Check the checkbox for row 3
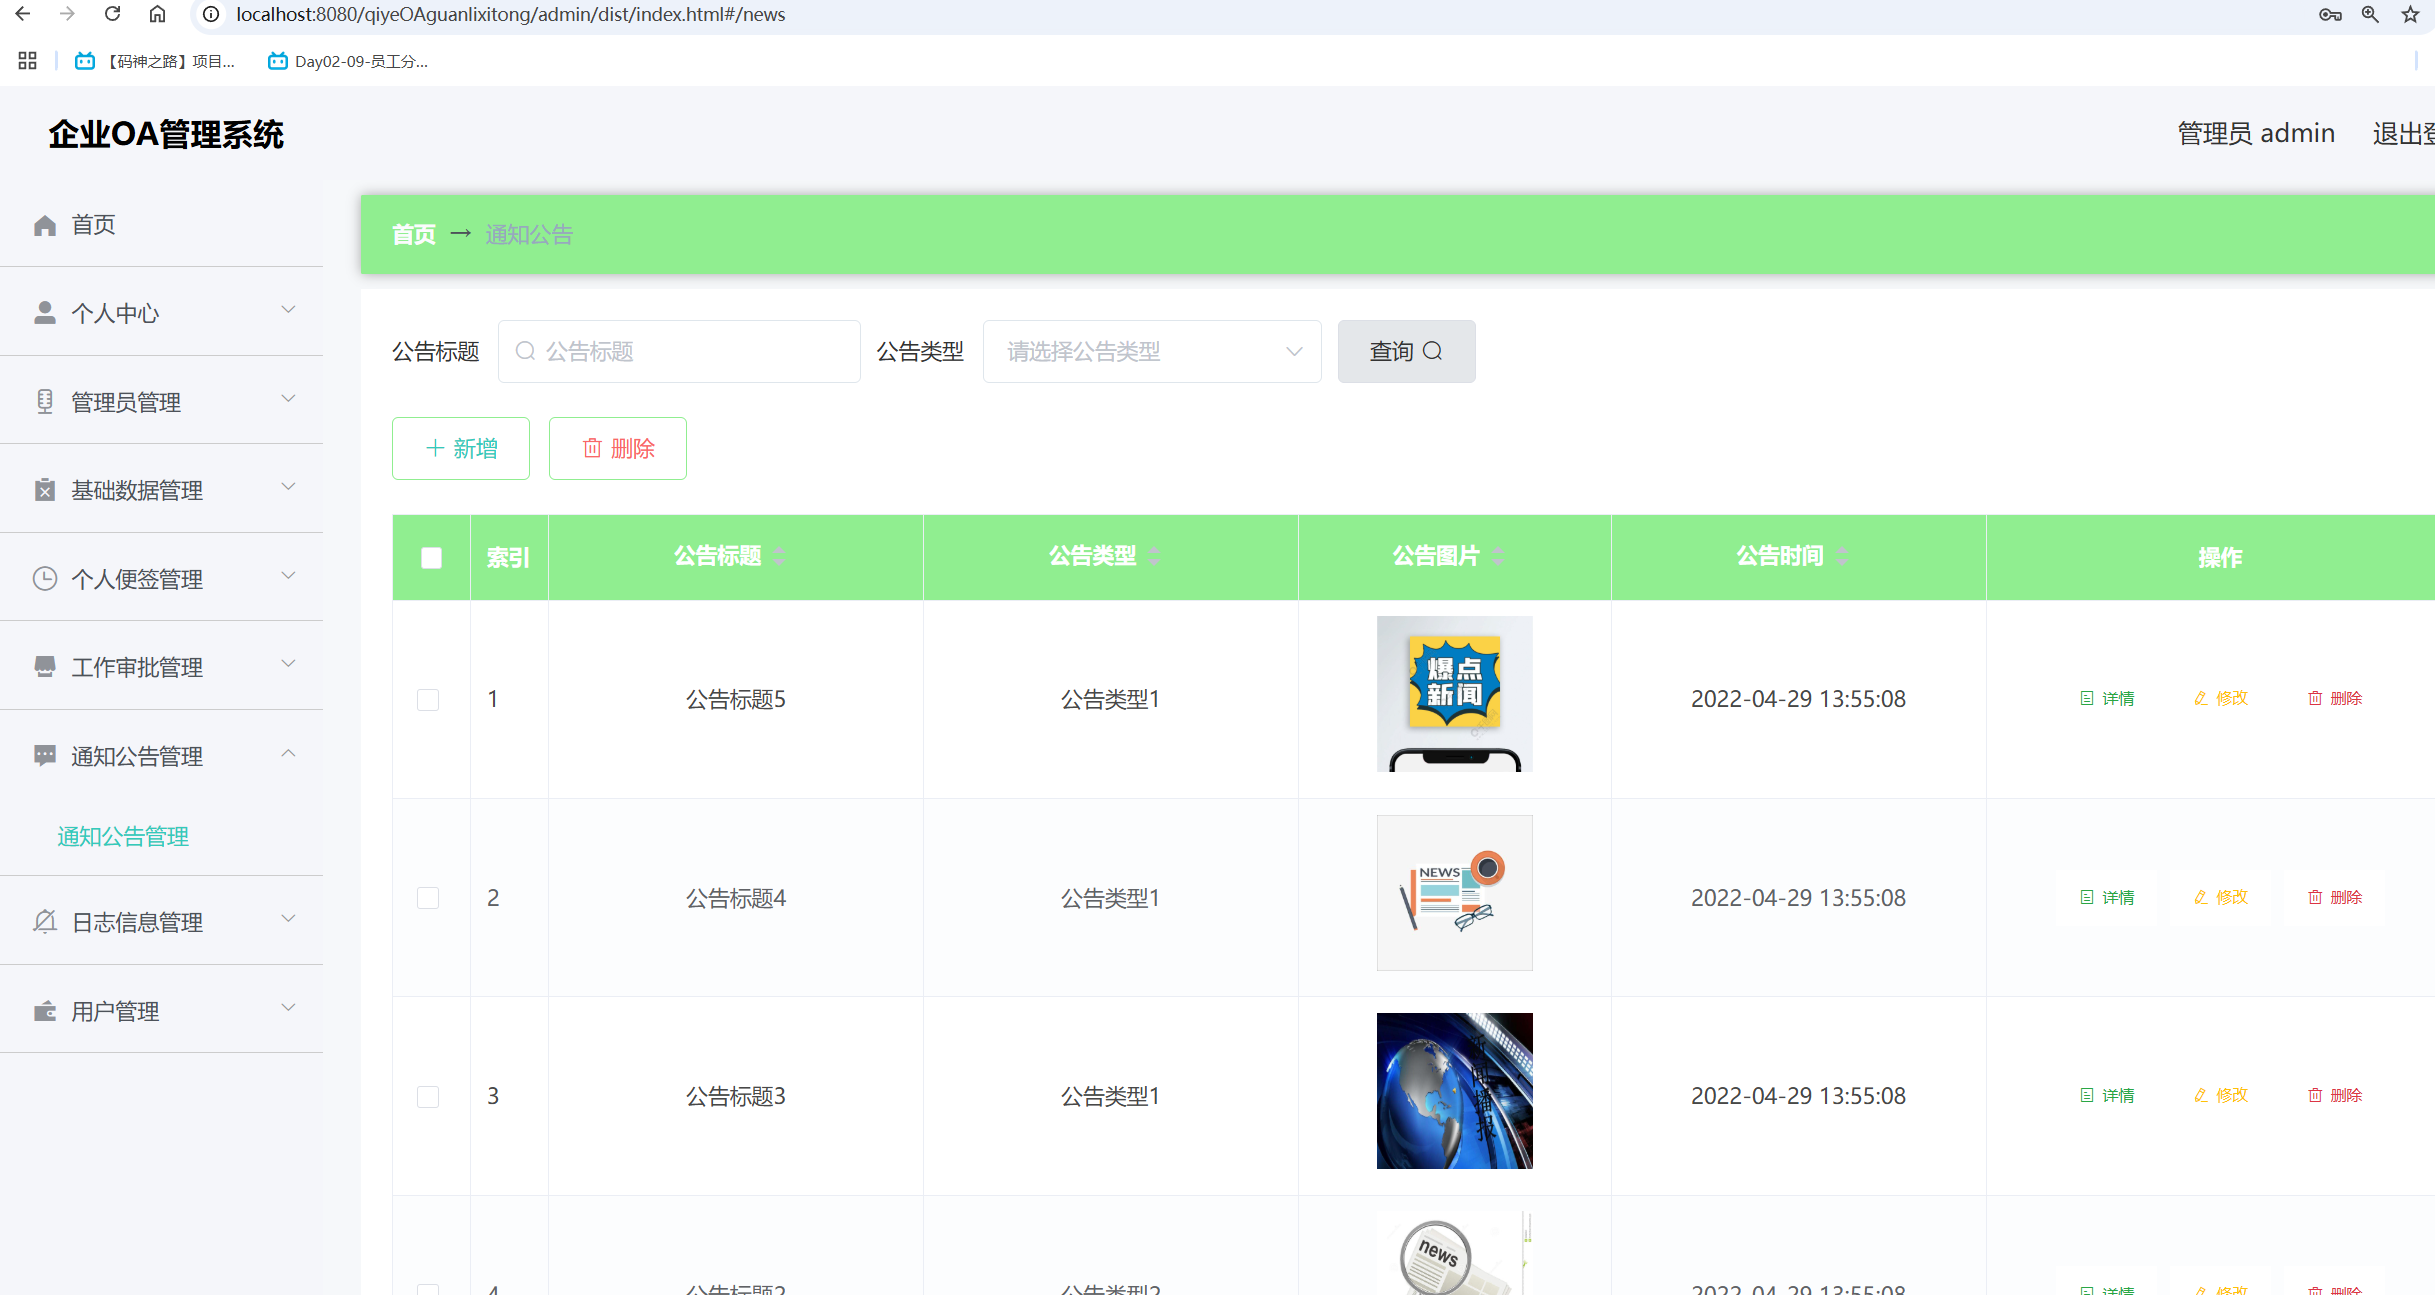2435x1295 pixels. [428, 1096]
